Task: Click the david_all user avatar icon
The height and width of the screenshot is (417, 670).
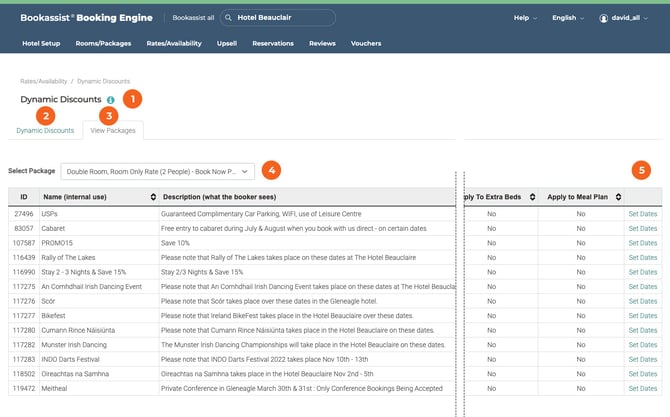Action: tap(604, 18)
